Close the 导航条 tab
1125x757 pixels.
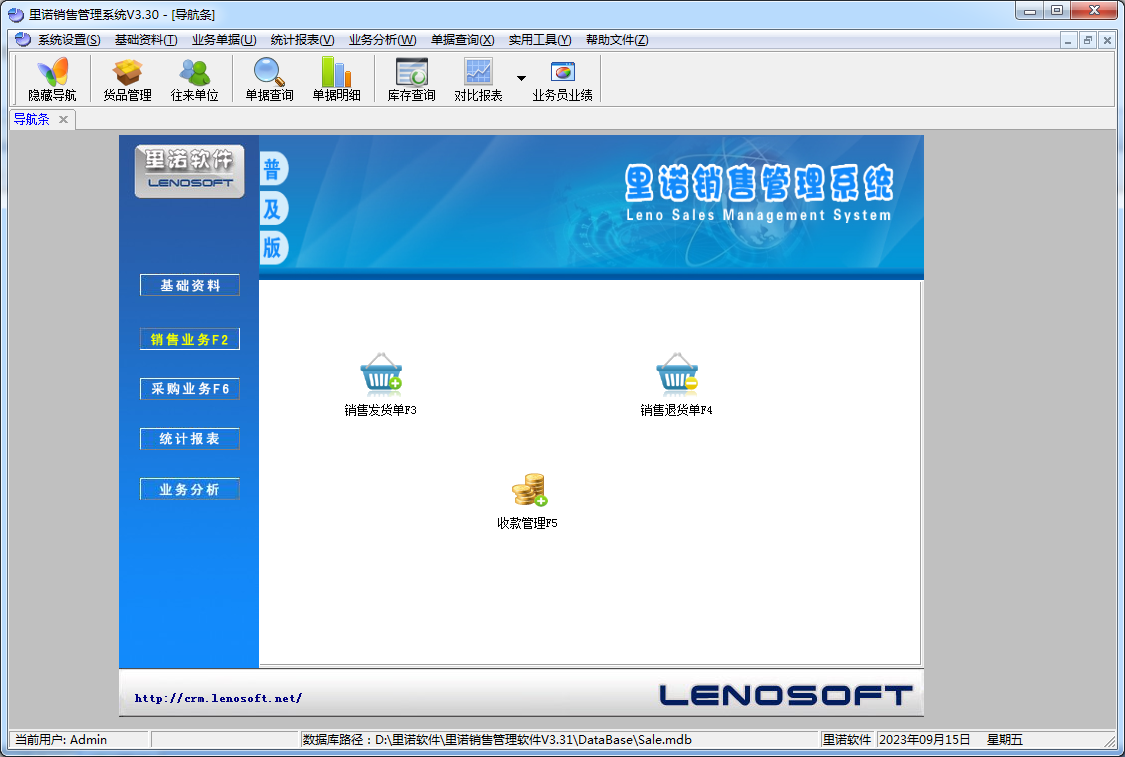pos(63,119)
